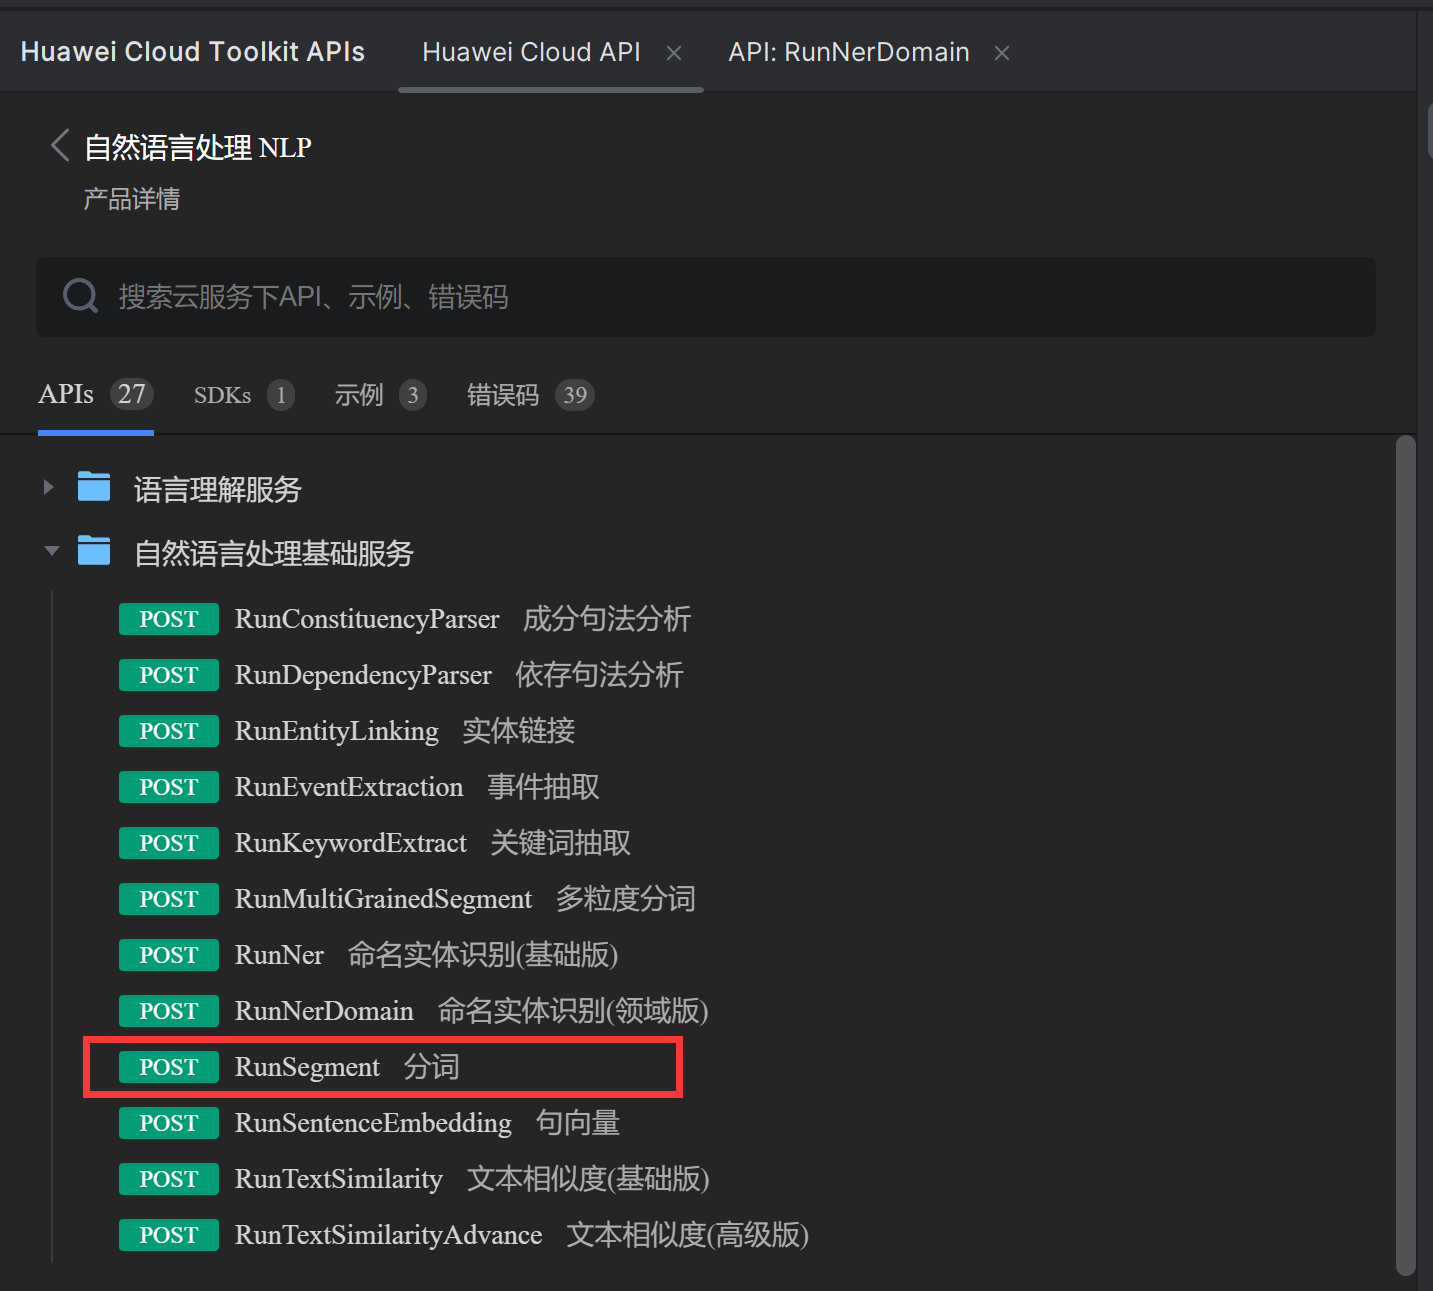Image resolution: width=1433 pixels, height=1291 pixels.
Task: Click the 语言理解服务 folder label
Action: click(218, 489)
